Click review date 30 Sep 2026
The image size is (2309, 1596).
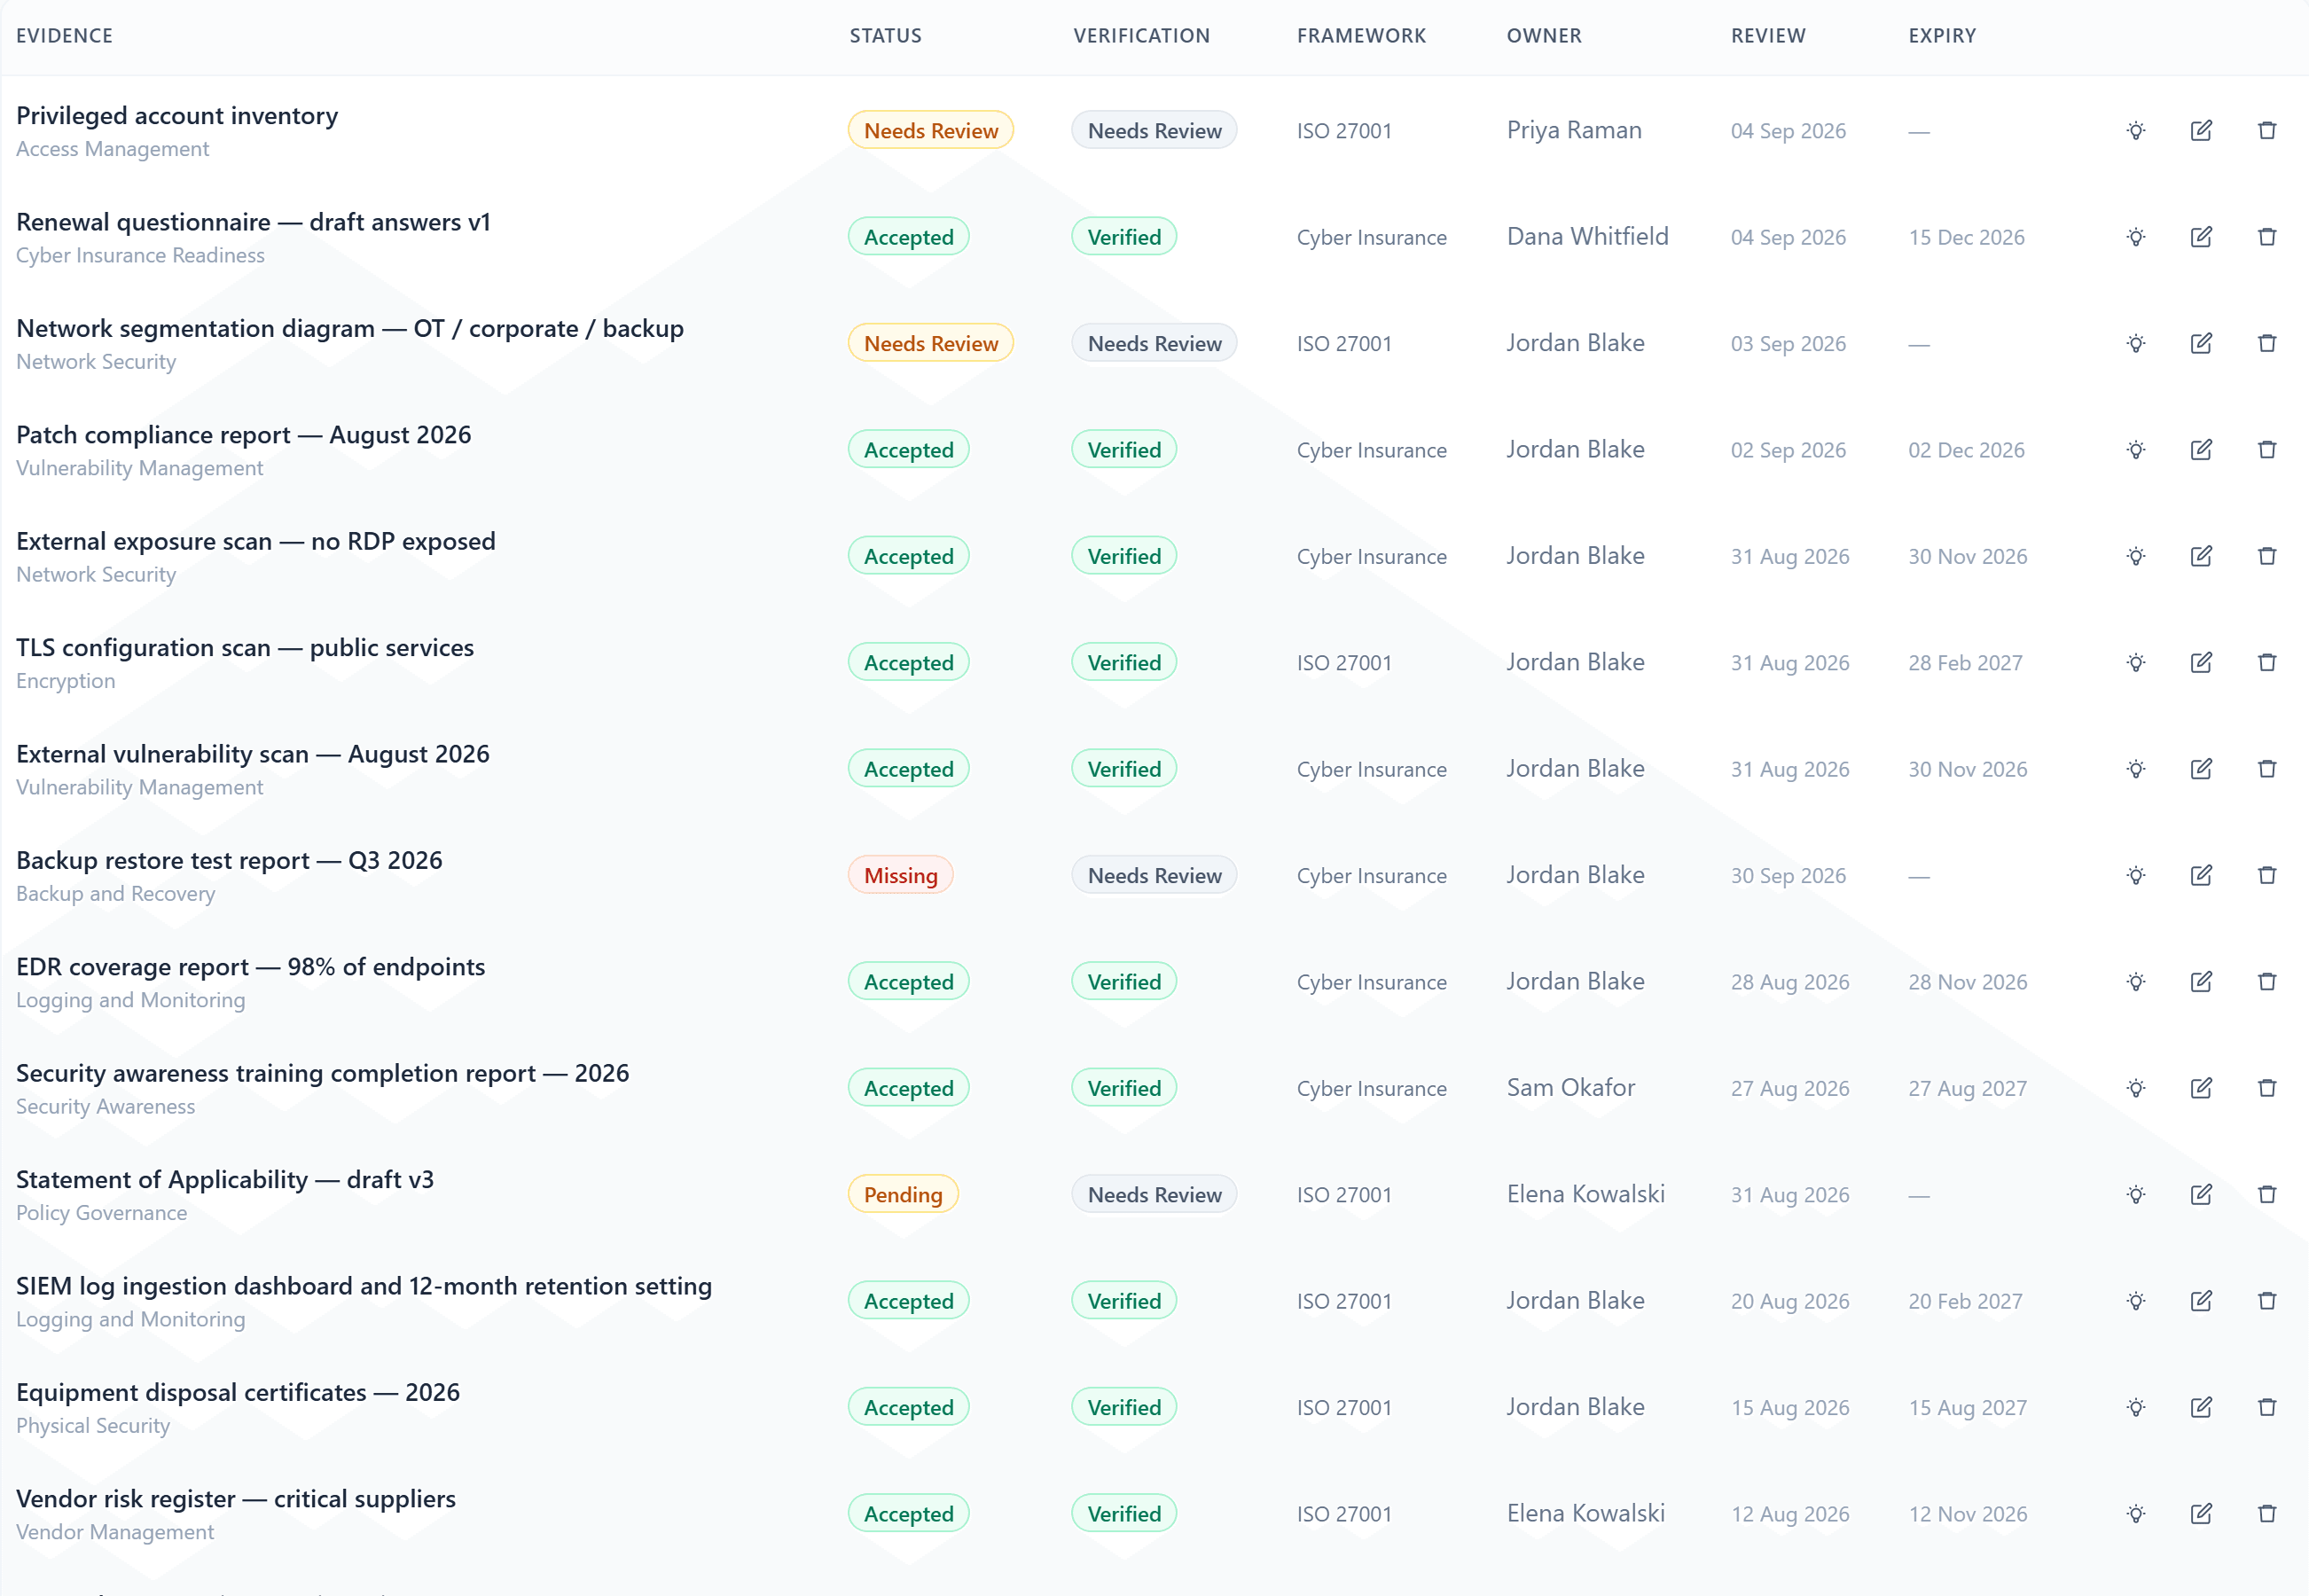point(1788,876)
